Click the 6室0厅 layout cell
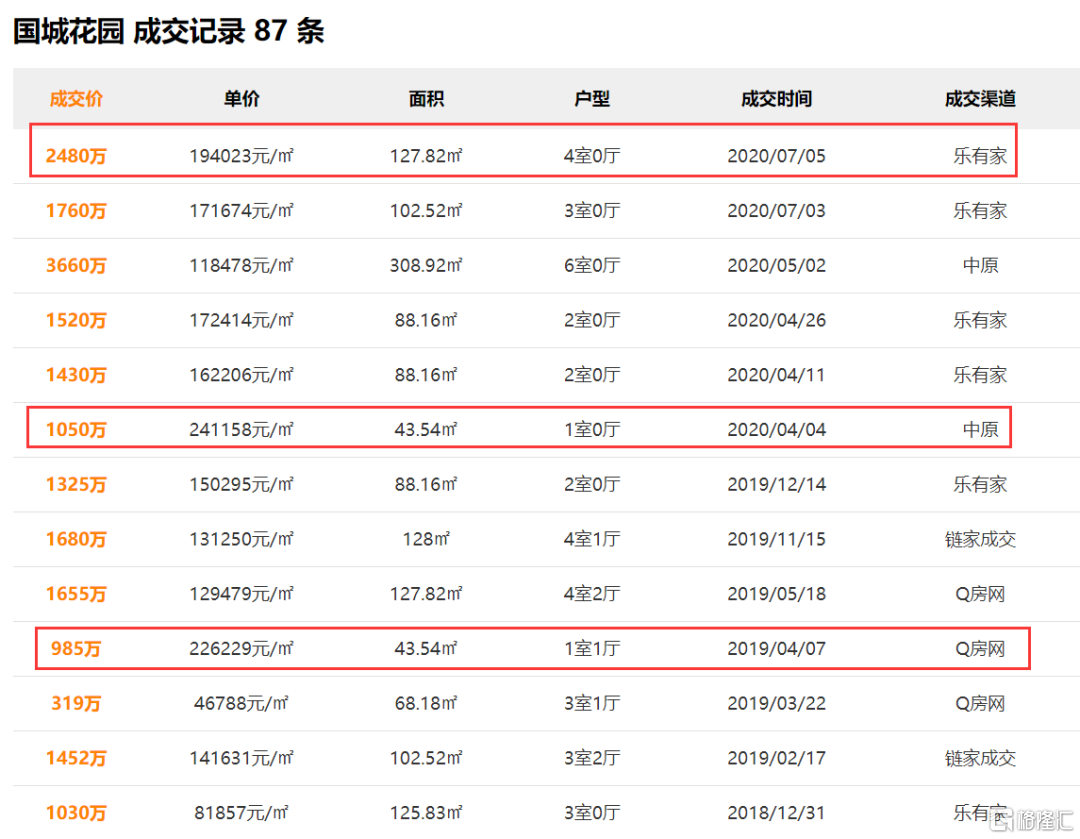 tap(591, 266)
